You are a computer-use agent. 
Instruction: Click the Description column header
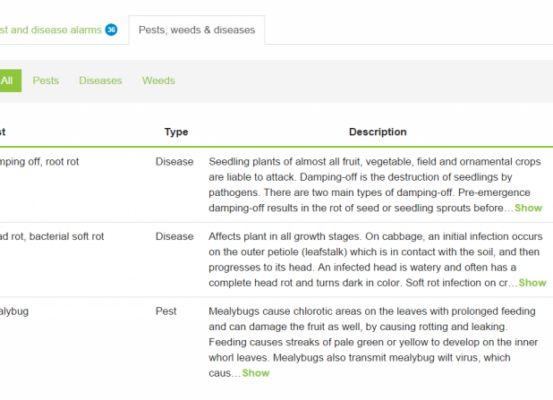pyautogui.click(x=378, y=132)
